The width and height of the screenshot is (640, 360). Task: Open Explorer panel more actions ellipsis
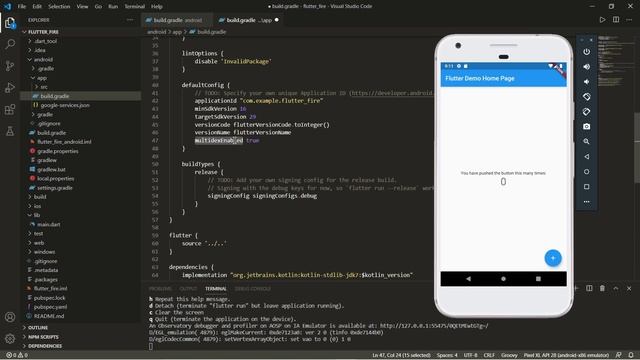[x=130, y=20]
